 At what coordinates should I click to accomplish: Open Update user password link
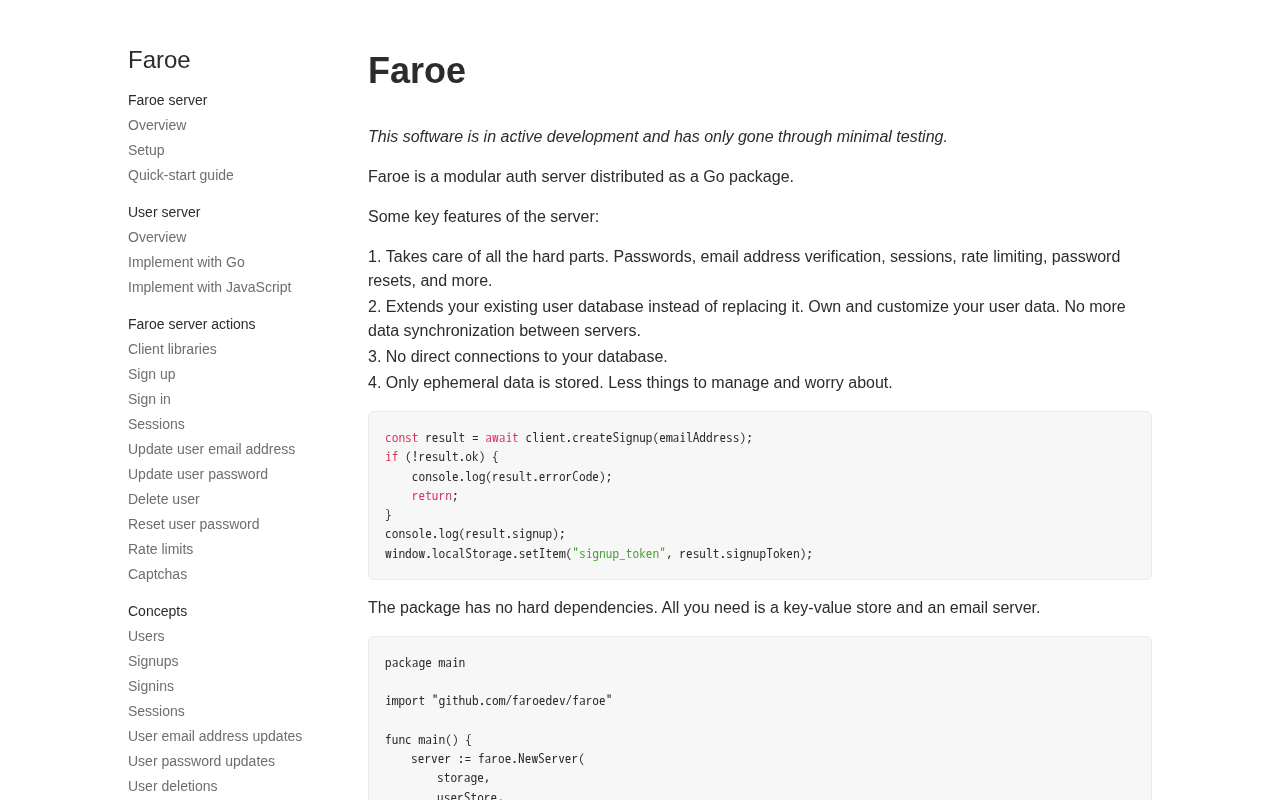(x=198, y=474)
